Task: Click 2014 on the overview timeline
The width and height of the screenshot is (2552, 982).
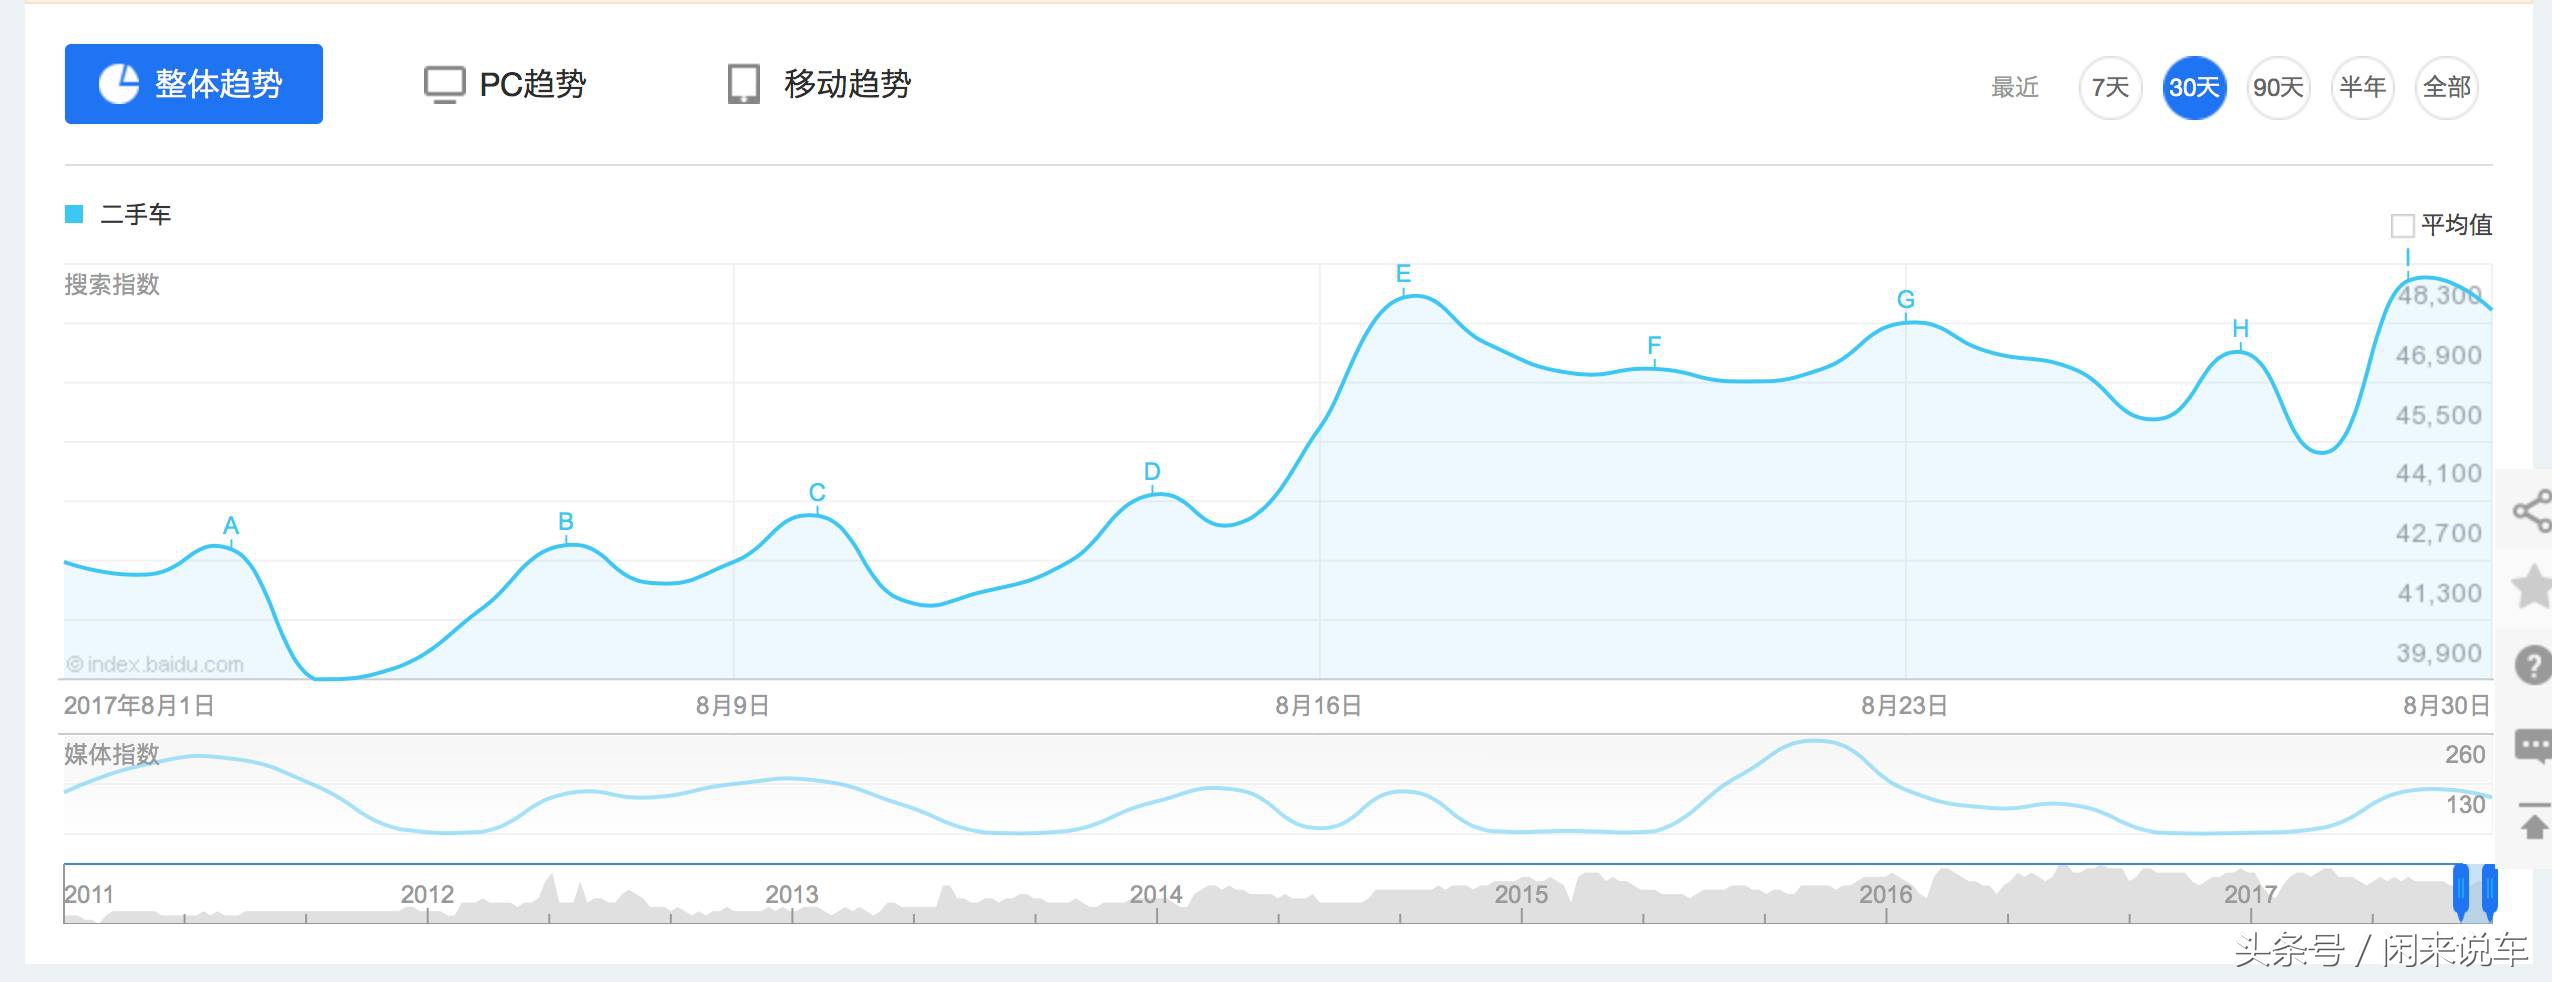Action: click(x=1156, y=894)
